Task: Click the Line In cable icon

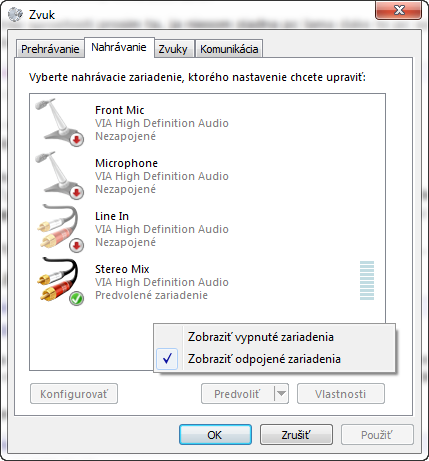Action: (x=59, y=228)
